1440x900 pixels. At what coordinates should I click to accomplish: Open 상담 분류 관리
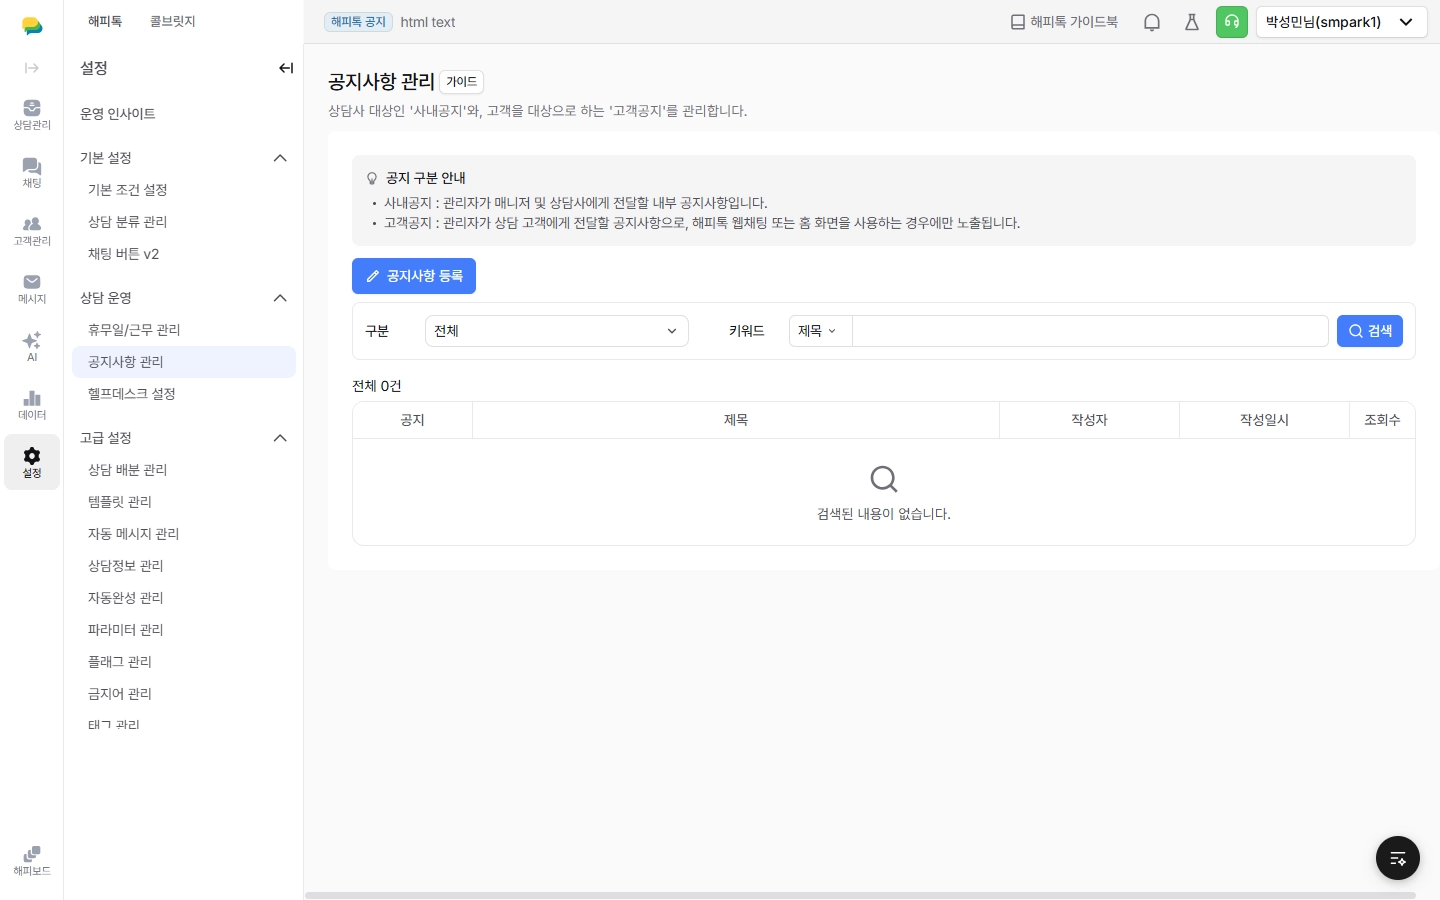pos(184,222)
